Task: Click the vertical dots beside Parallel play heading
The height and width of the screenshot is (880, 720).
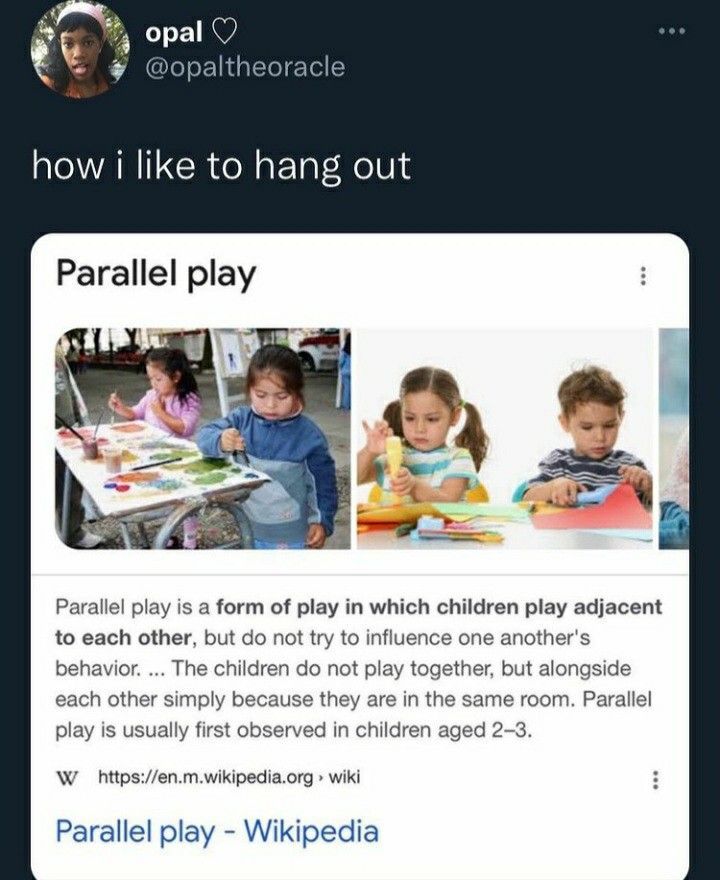Action: click(x=643, y=276)
